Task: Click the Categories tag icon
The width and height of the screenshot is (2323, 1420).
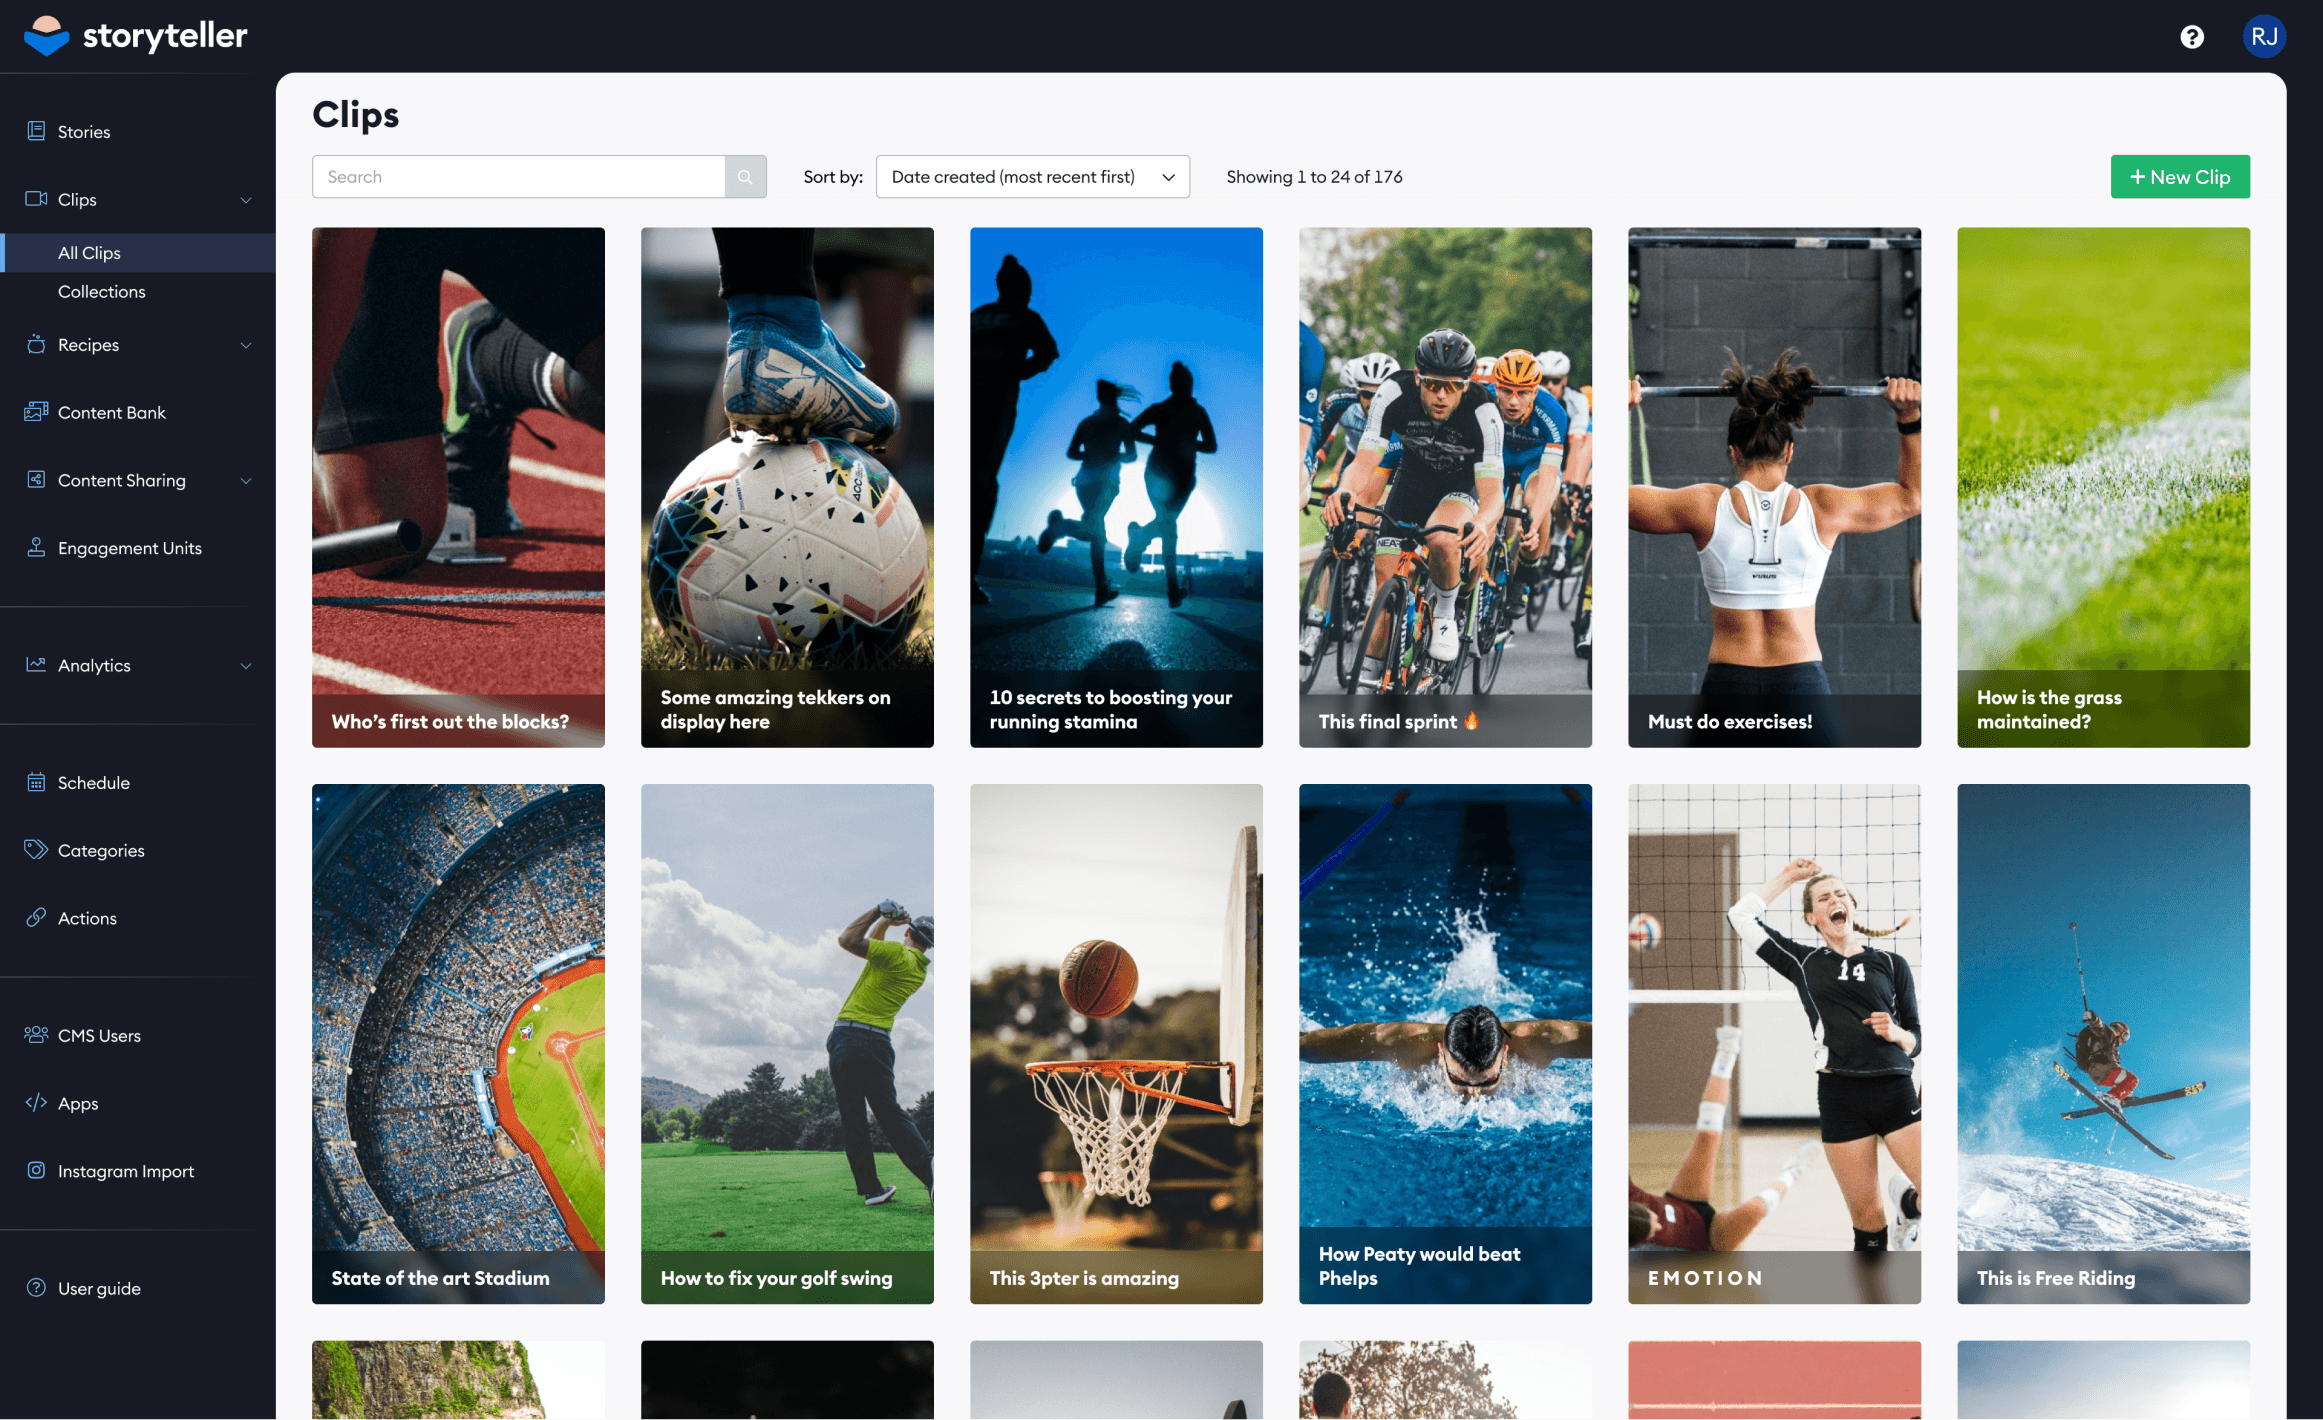Action: (x=36, y=850)
